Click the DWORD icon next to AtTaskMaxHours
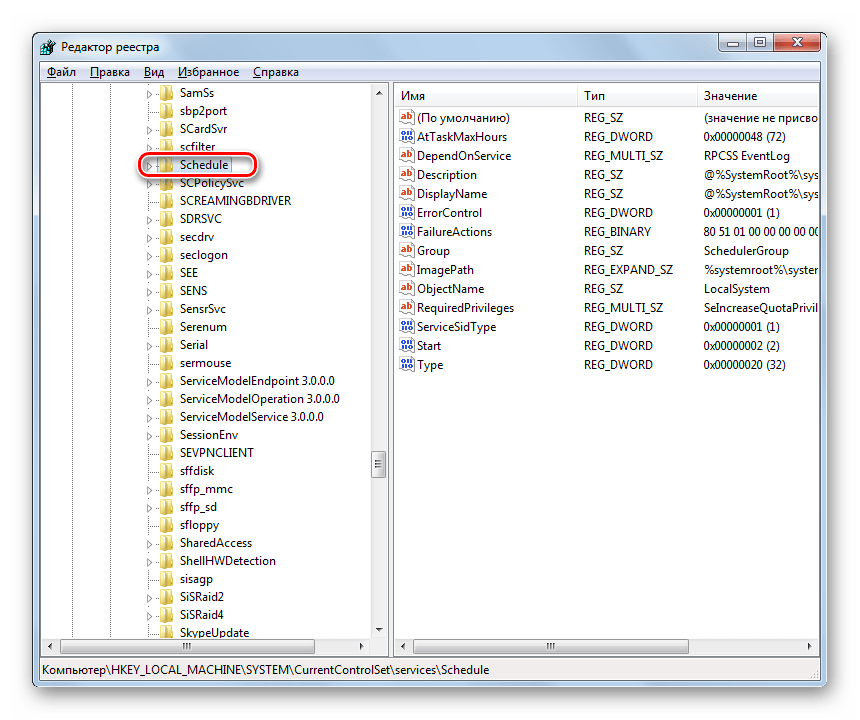Viewport: 860px width, 720px height. click(x=407, y=137)
